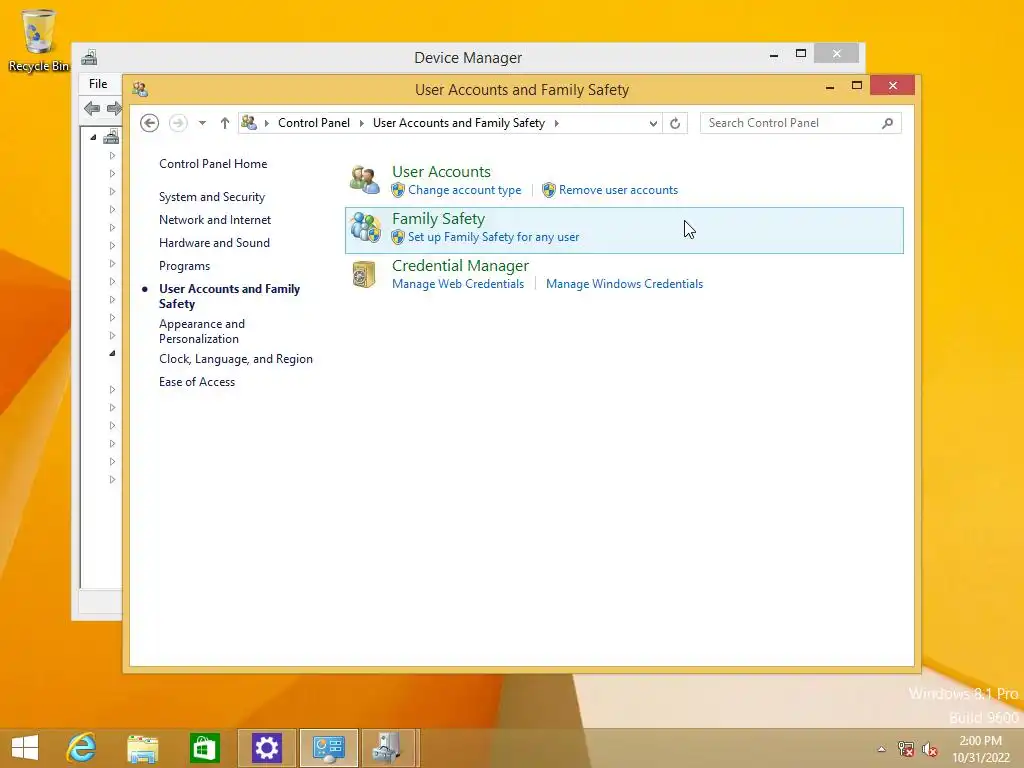The height and width of the screenshot is (768, 1024).
Task: Click the muted speaker tray icon
Action: pyautogui.click(x=930, y=749)
